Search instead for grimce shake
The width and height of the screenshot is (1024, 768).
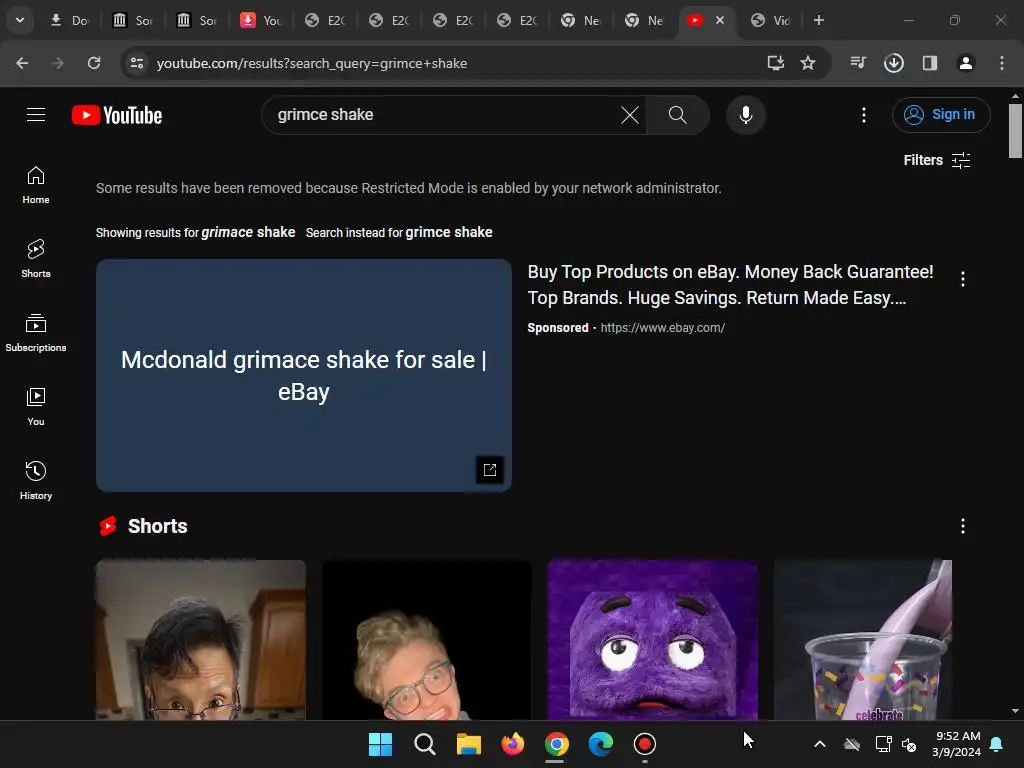click(449, 232)
